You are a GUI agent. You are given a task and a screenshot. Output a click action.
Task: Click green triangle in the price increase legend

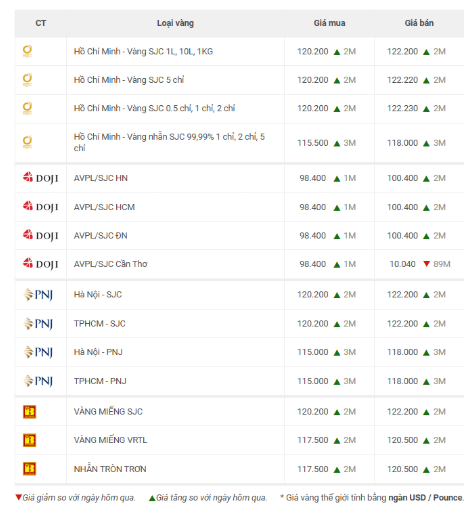coord(152,498)
